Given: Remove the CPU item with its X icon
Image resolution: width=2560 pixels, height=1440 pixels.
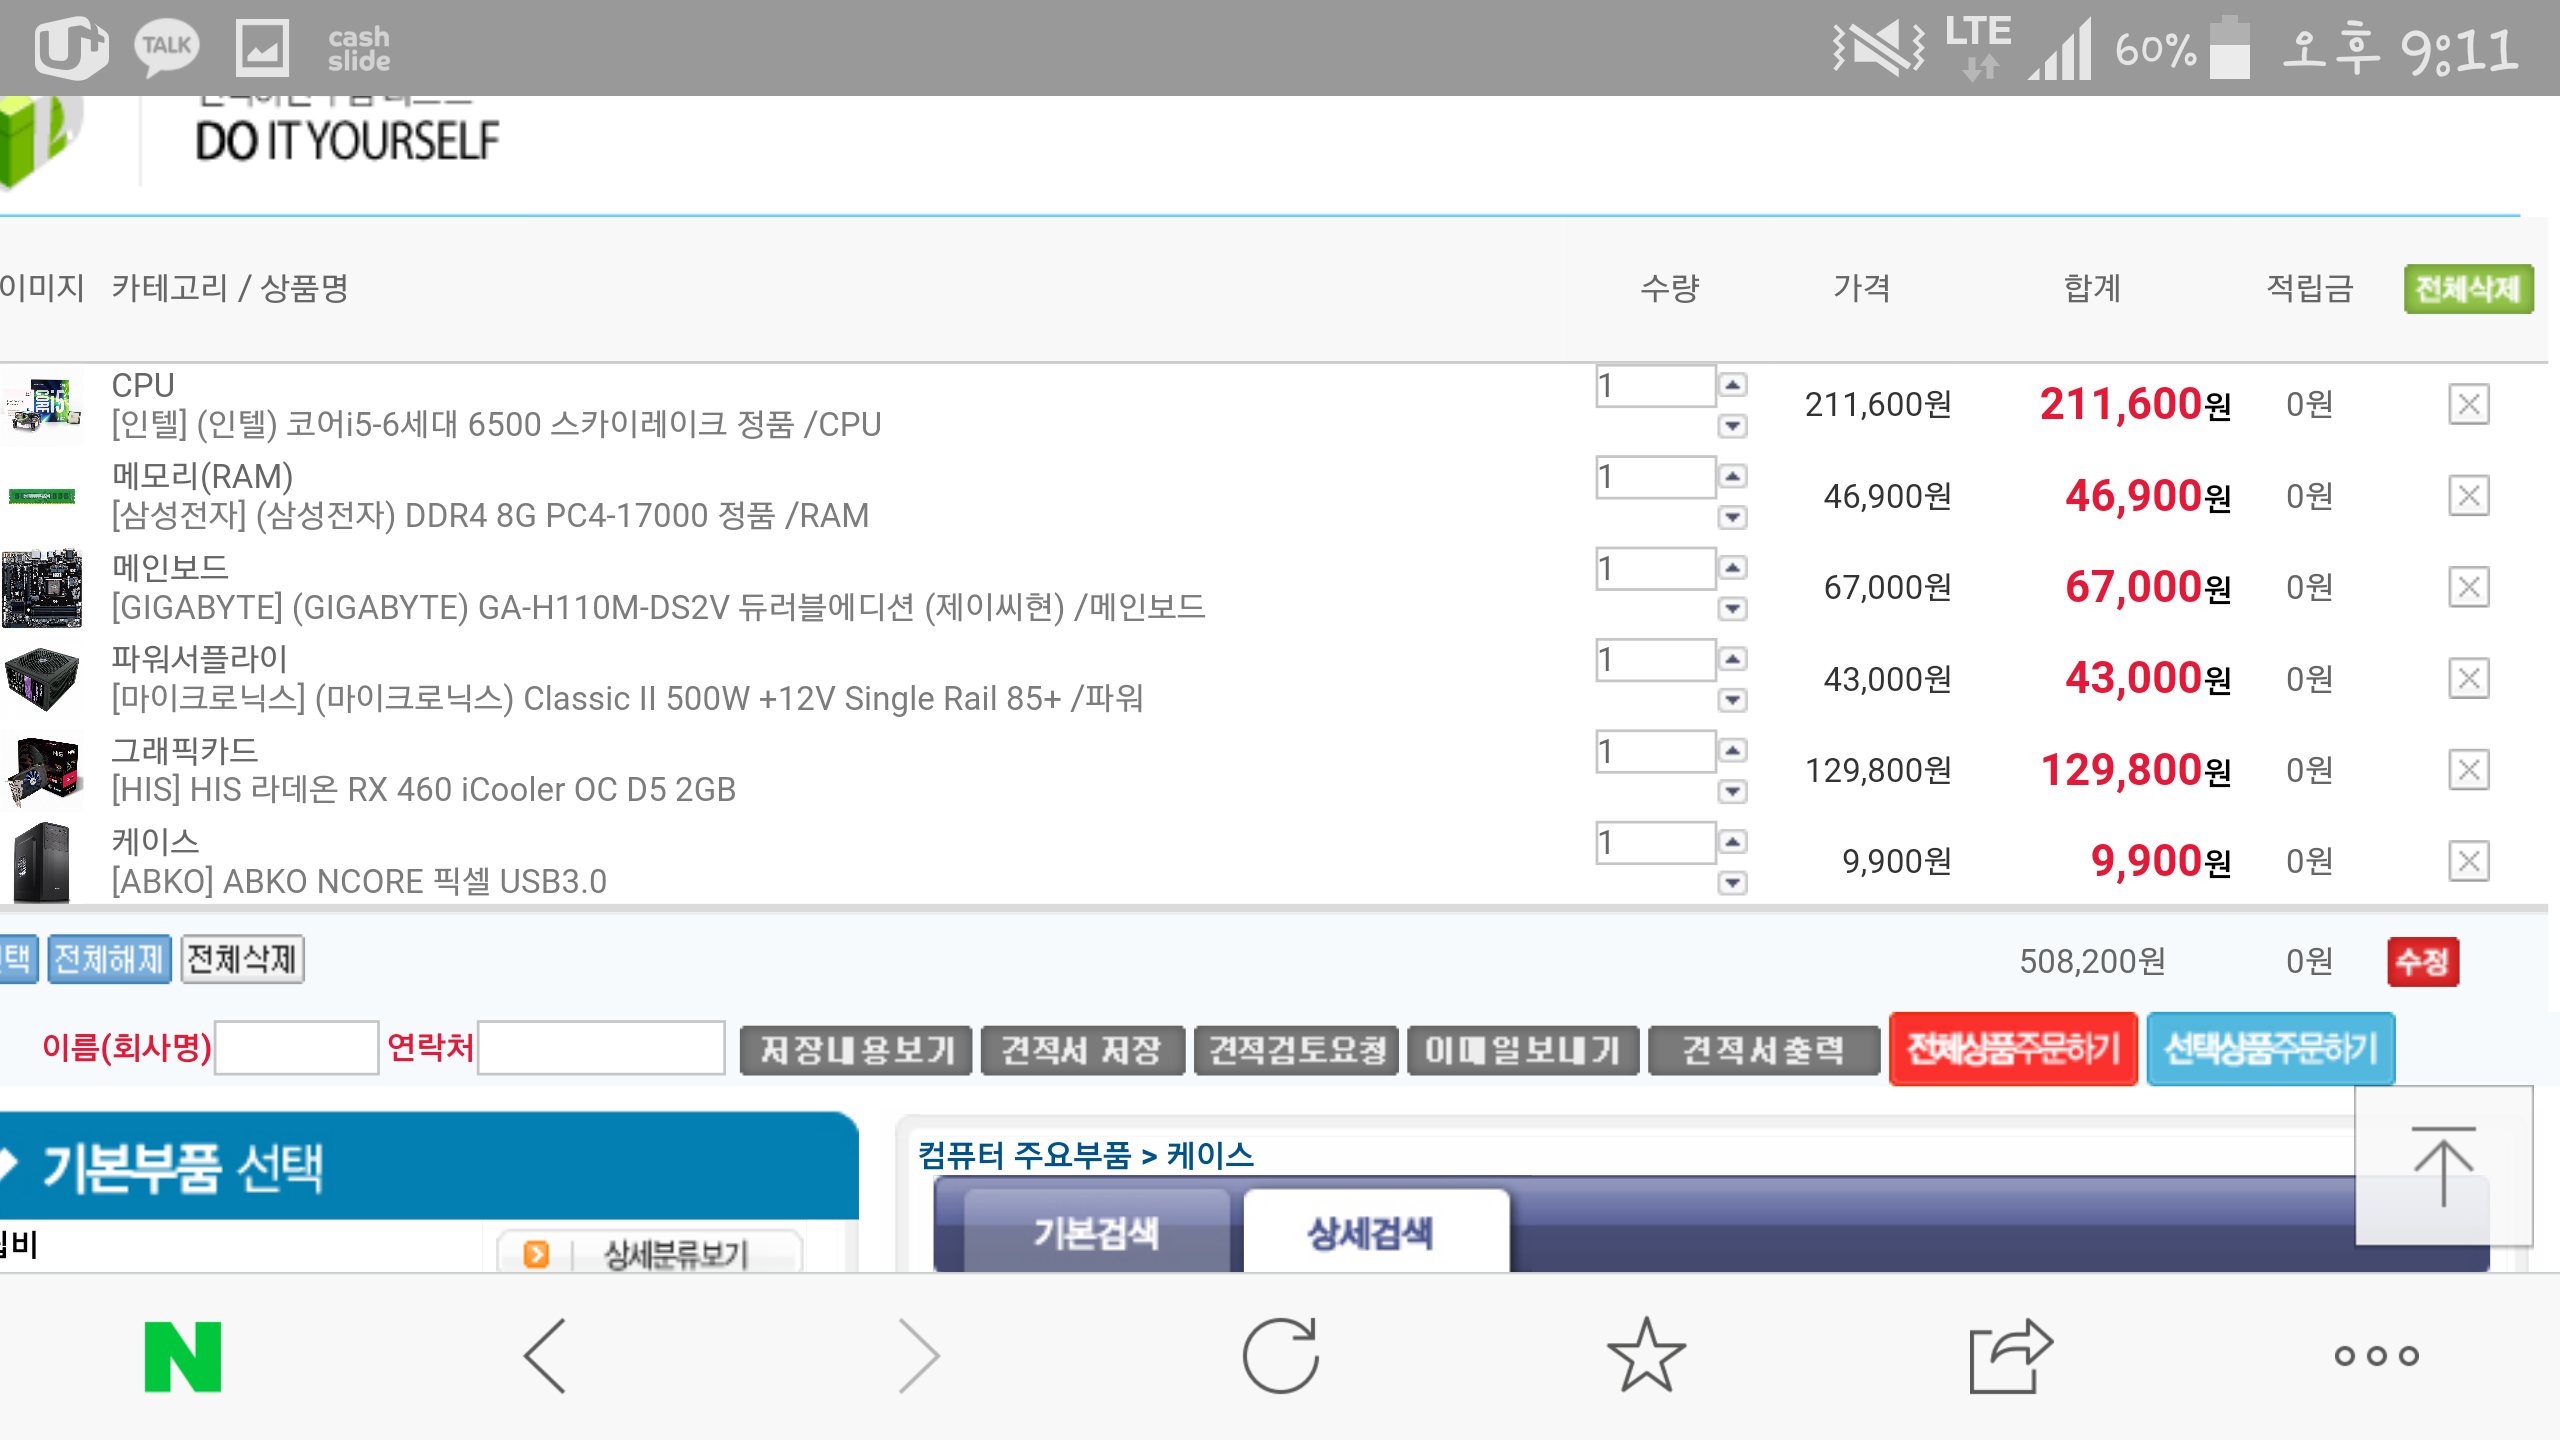Looking at the screenshot, I should [2468, 405].
